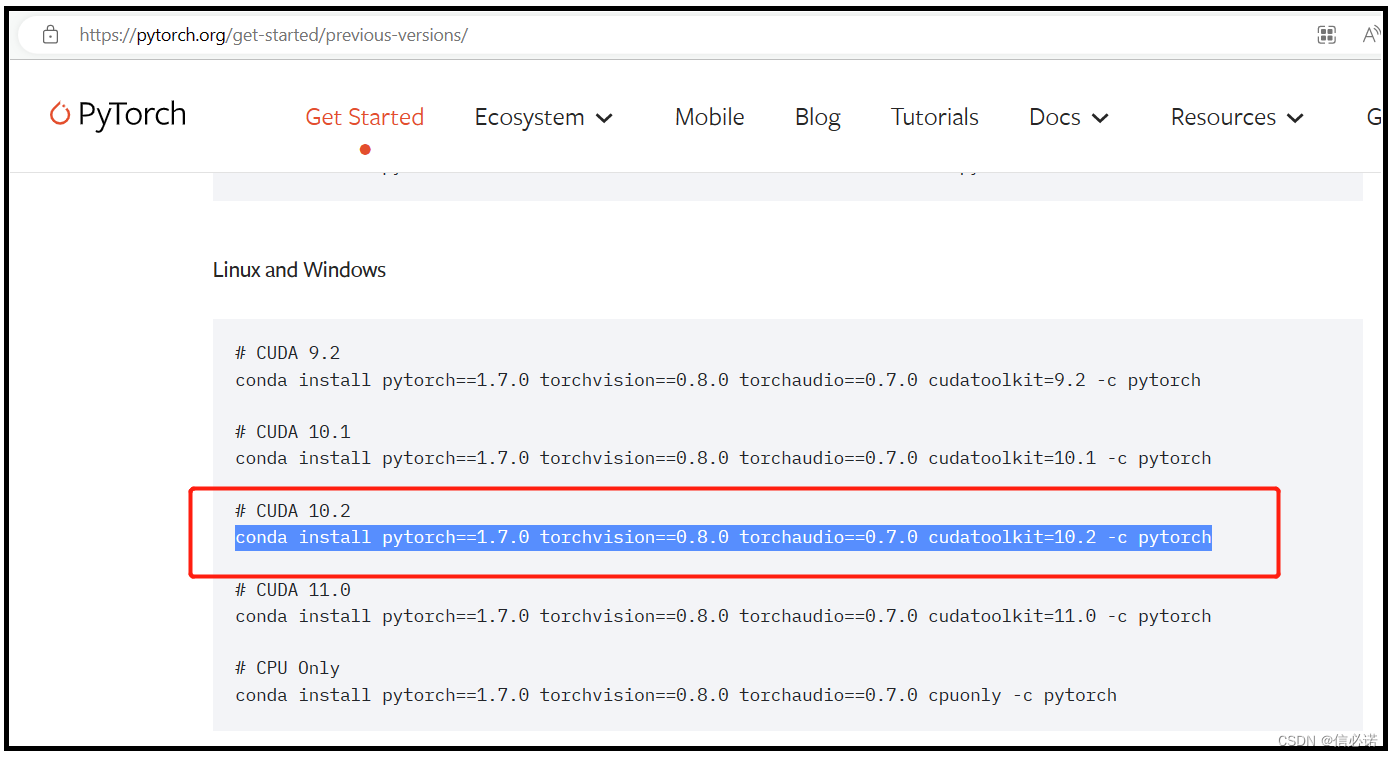This screenshot has width=1393, height=757.
Task: Click the "# CUDA 9.2" comment line
Action: coord(288,353)
